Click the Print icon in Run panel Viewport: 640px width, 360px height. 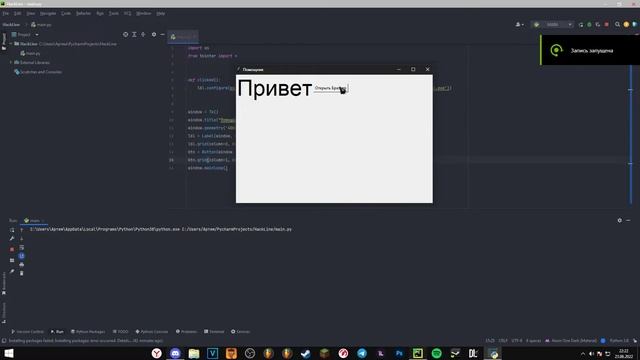tap(22, 264)
